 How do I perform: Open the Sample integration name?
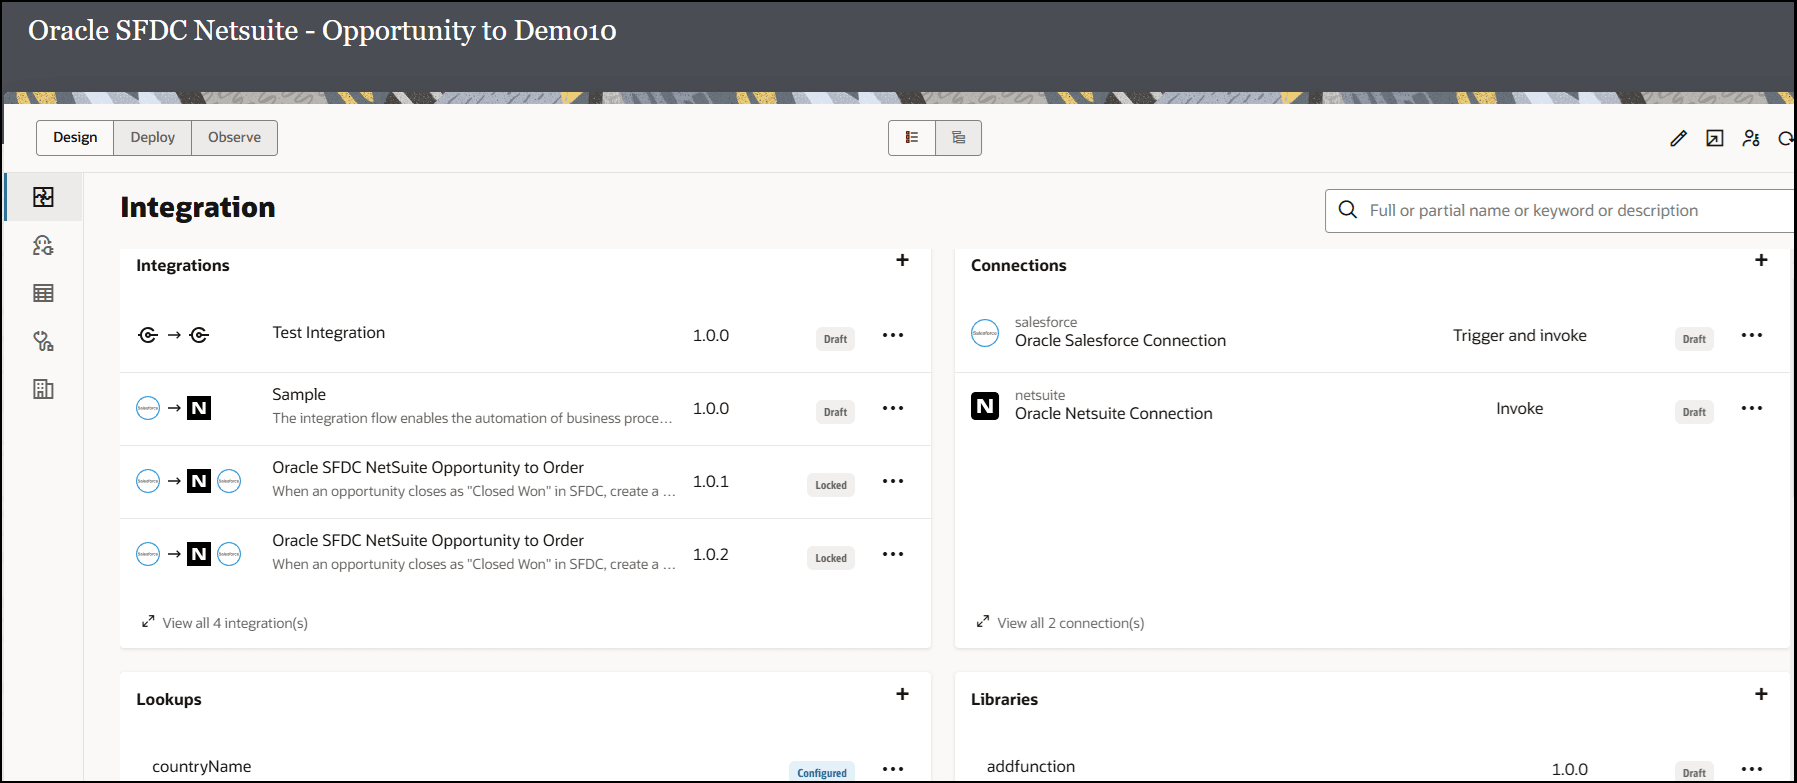tap(299, 395)
